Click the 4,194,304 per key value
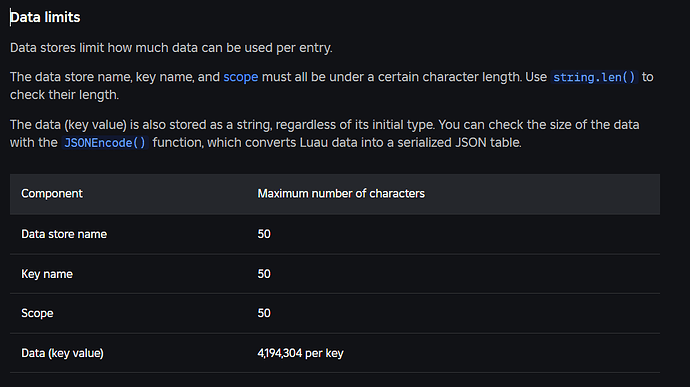 click(x=301, y=353)
